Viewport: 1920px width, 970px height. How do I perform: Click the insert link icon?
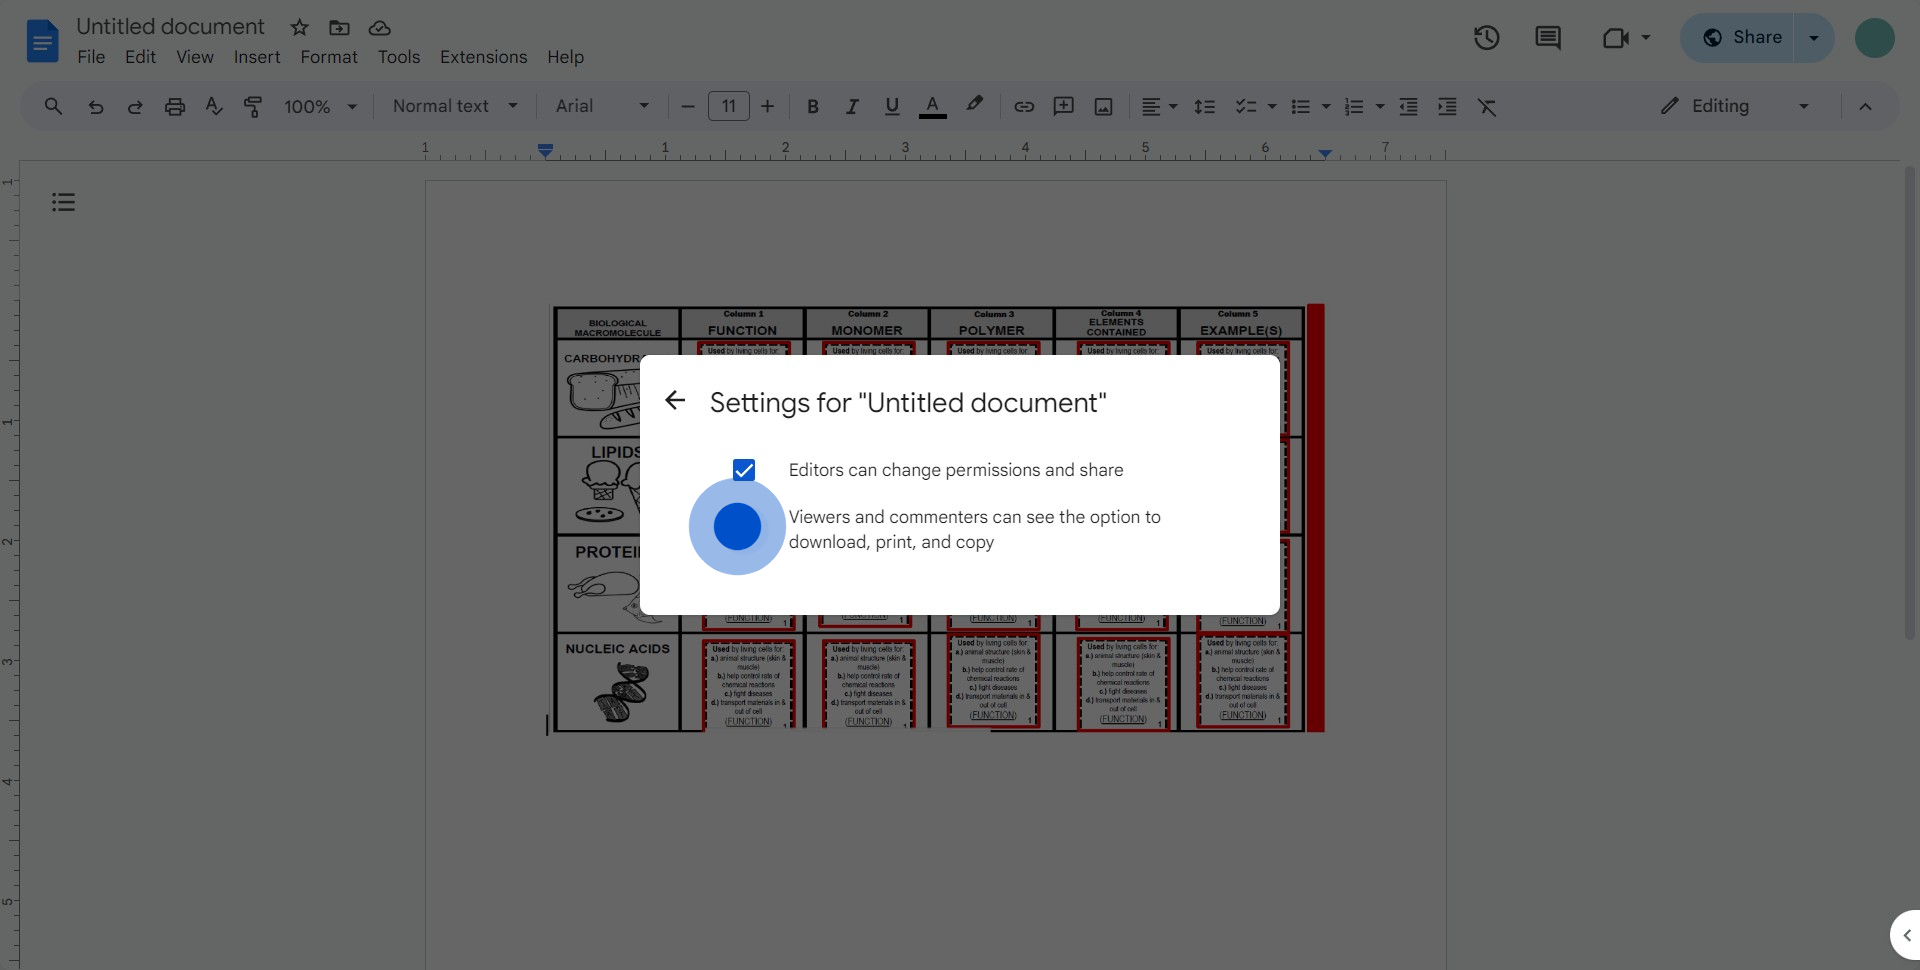(1024, 106)
